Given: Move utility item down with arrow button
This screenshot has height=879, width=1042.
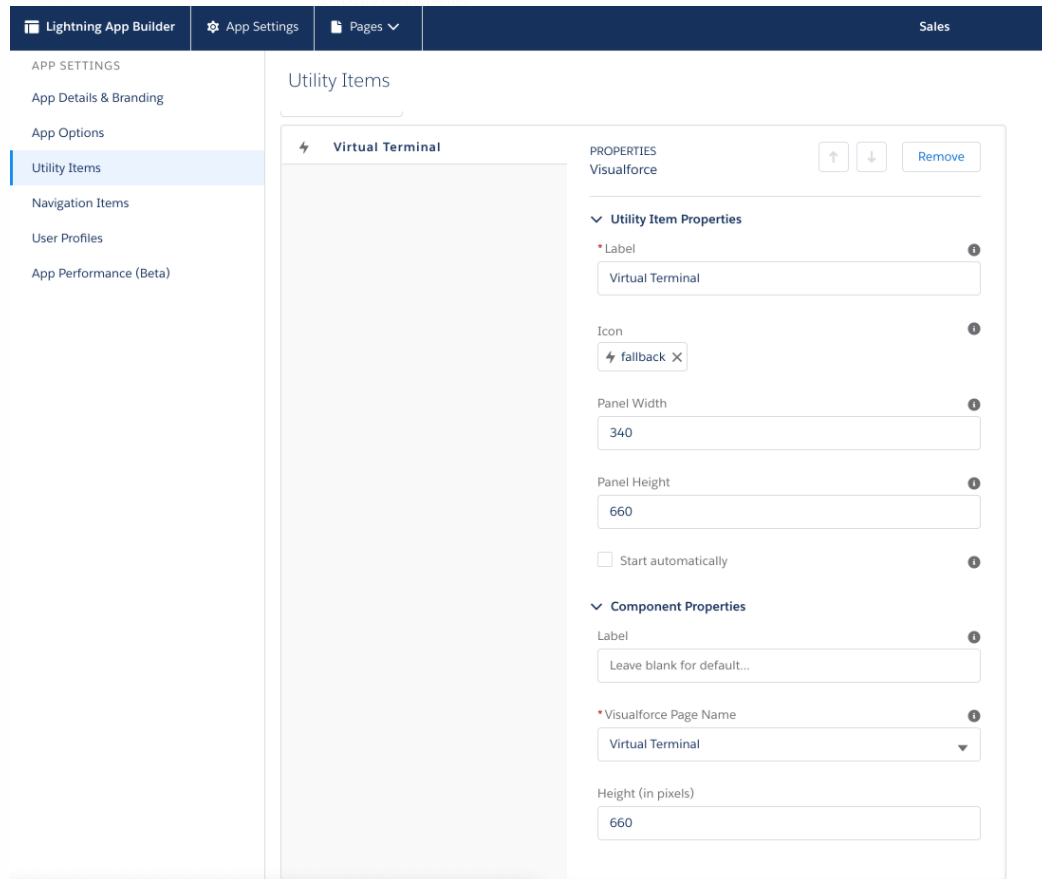Looking at the screenshot, I should [x=871, y=157].
